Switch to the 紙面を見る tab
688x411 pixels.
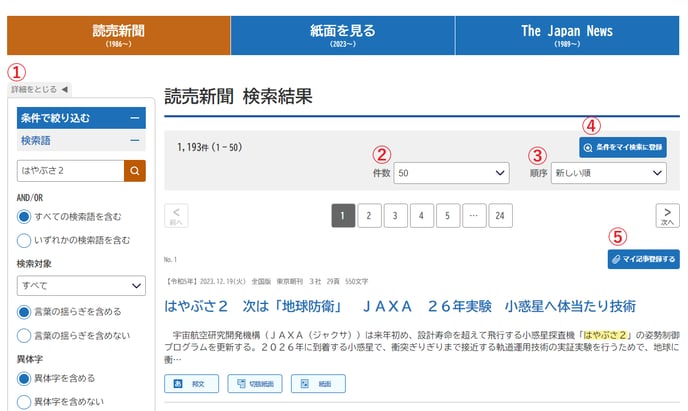(342, 36)
